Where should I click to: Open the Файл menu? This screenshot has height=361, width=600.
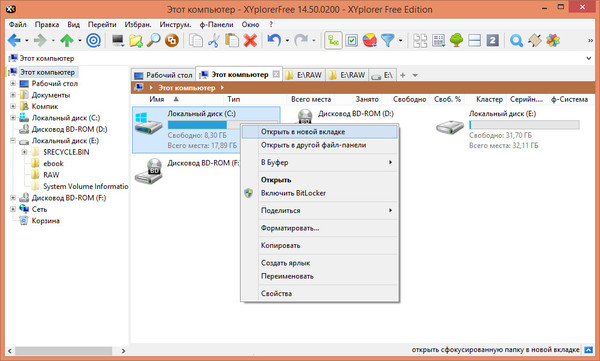tap(18, 25)
